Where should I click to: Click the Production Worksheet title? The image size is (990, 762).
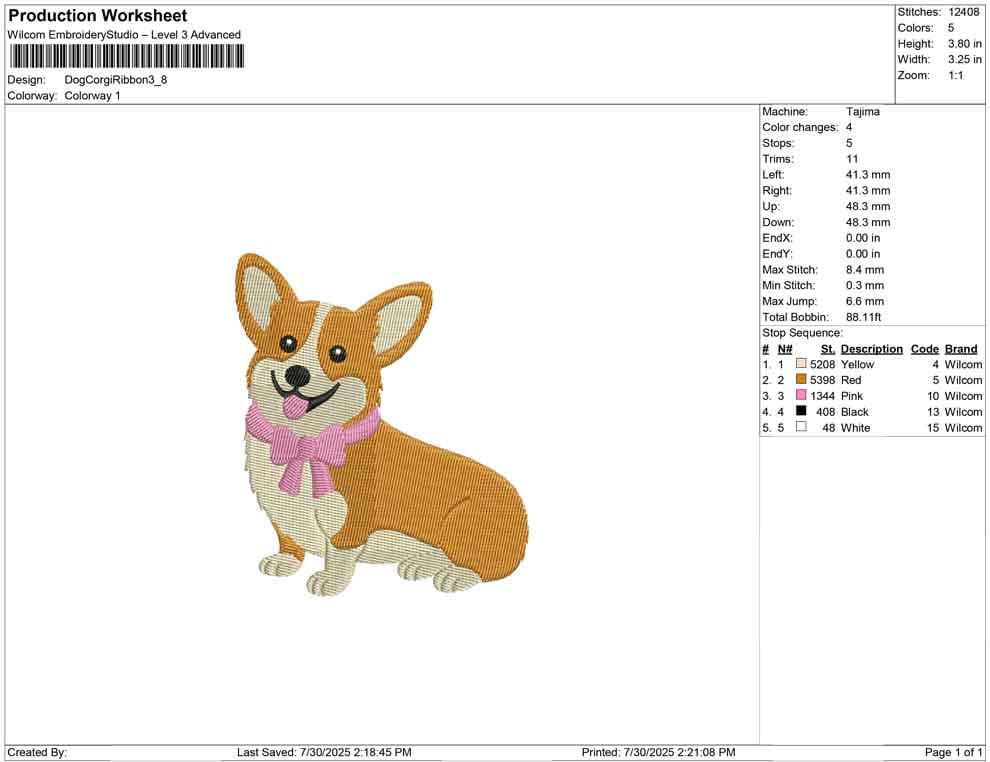point(96,16)
